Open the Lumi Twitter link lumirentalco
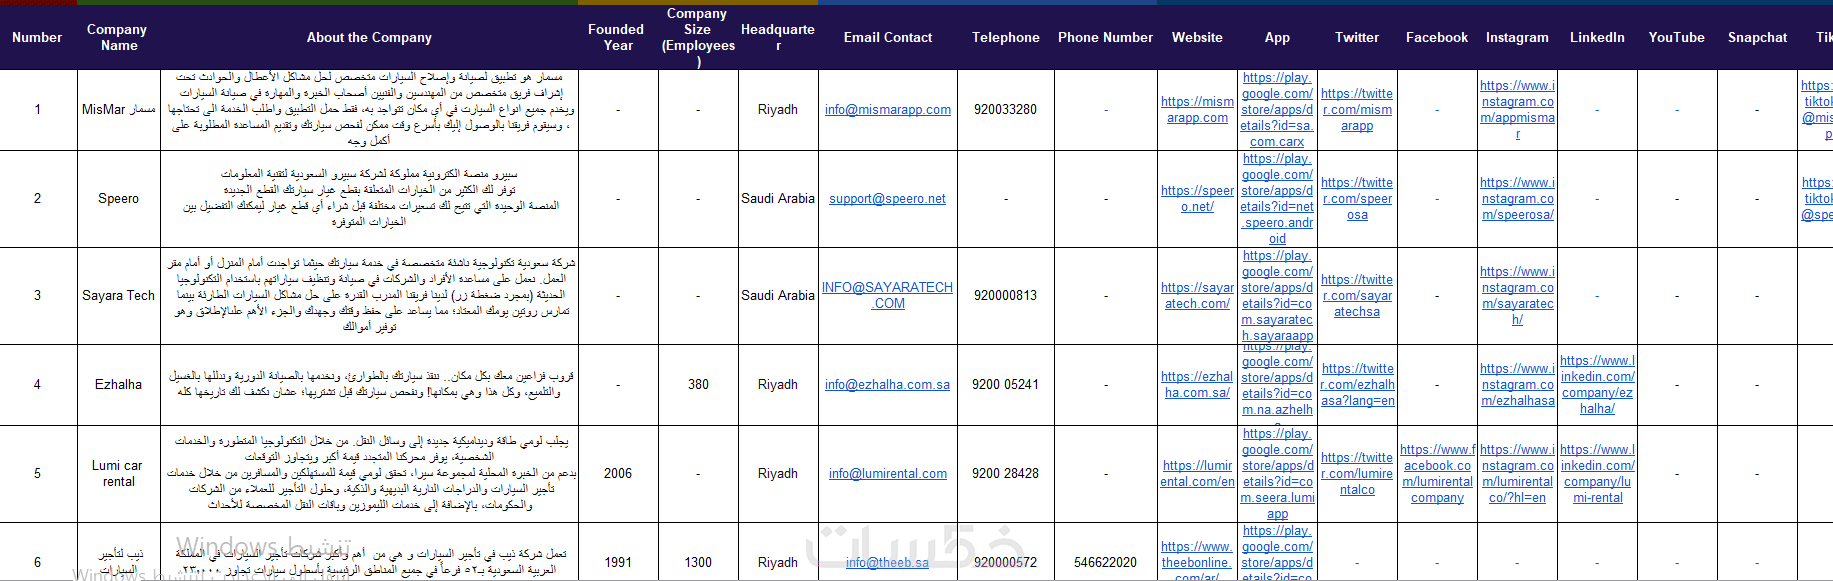 1357,474
